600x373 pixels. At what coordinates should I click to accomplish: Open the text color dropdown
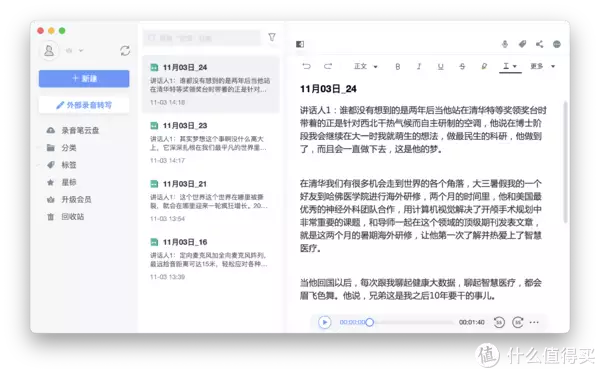[x=510, y=67]
